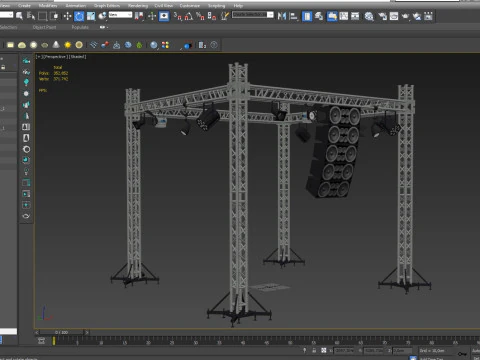Open the Schematic View
The image size is (480, 360).
[355, 16]
